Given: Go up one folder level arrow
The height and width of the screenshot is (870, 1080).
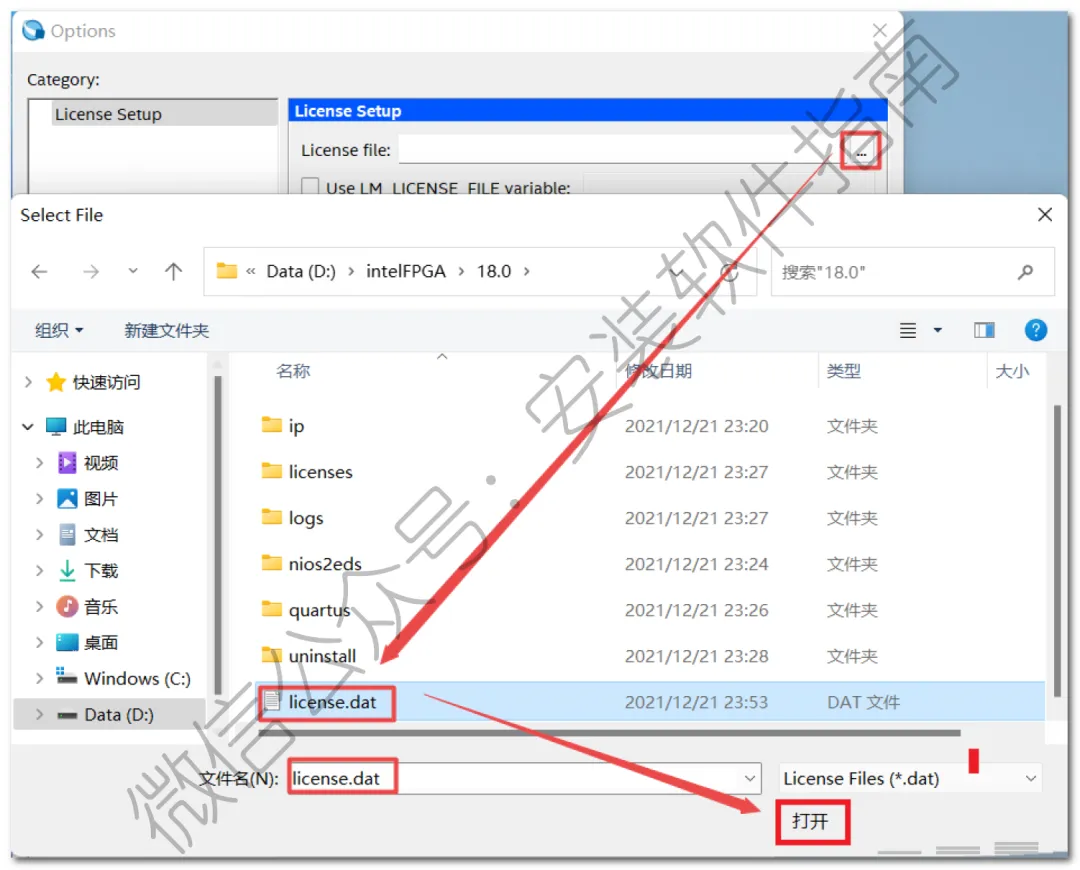Looking at the screenshot, I should (174, 271).
